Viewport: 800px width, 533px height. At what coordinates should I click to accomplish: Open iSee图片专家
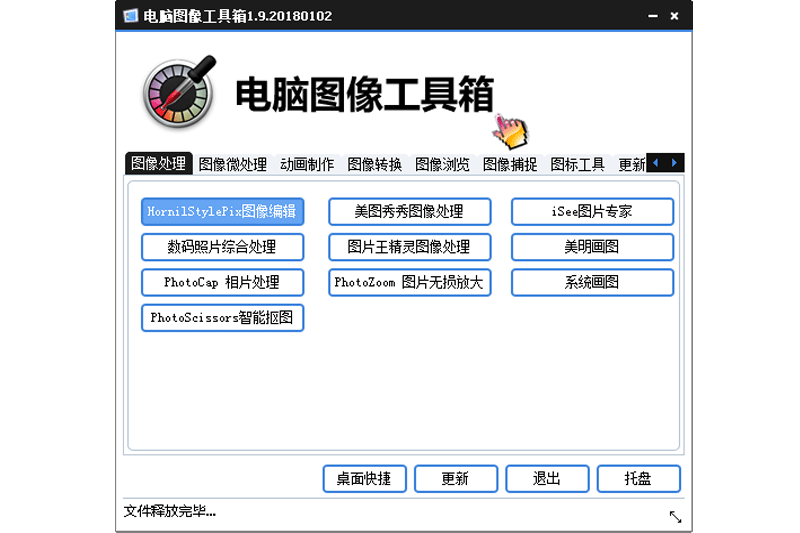[x=592, y=212]
